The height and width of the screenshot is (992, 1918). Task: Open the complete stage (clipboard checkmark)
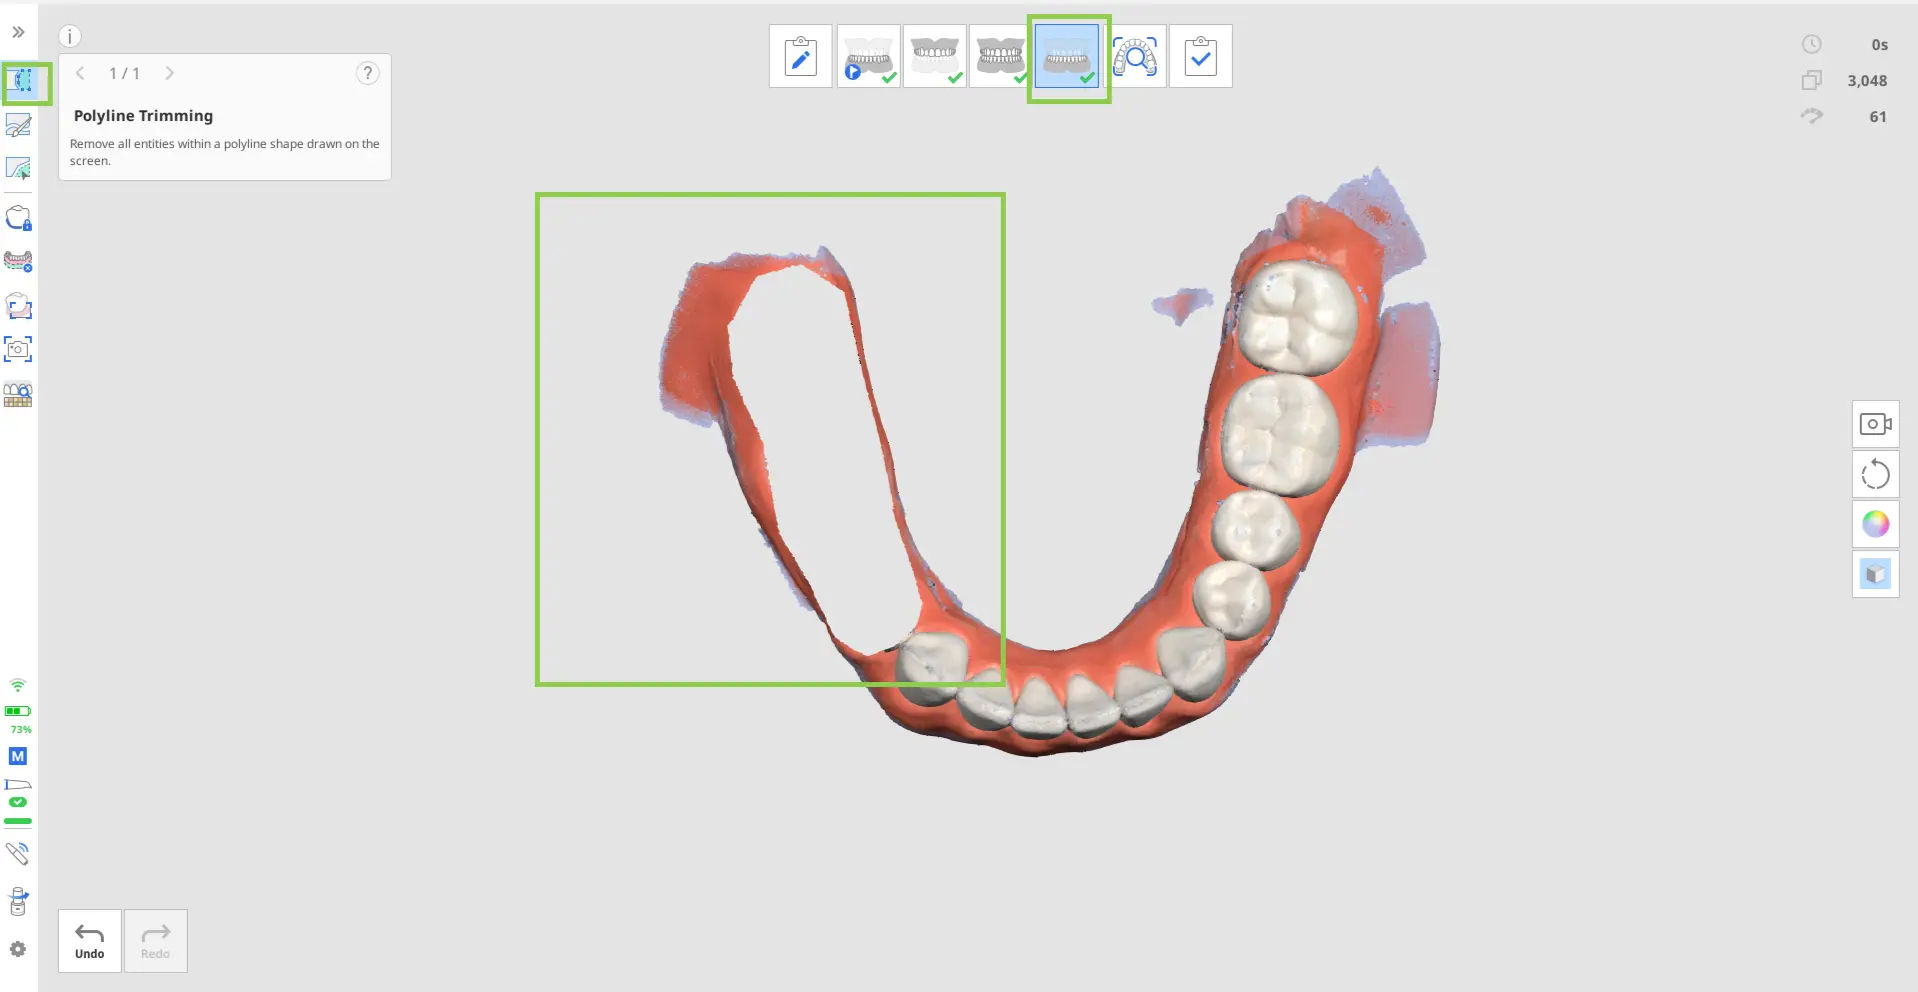[x=1201, y=57]
